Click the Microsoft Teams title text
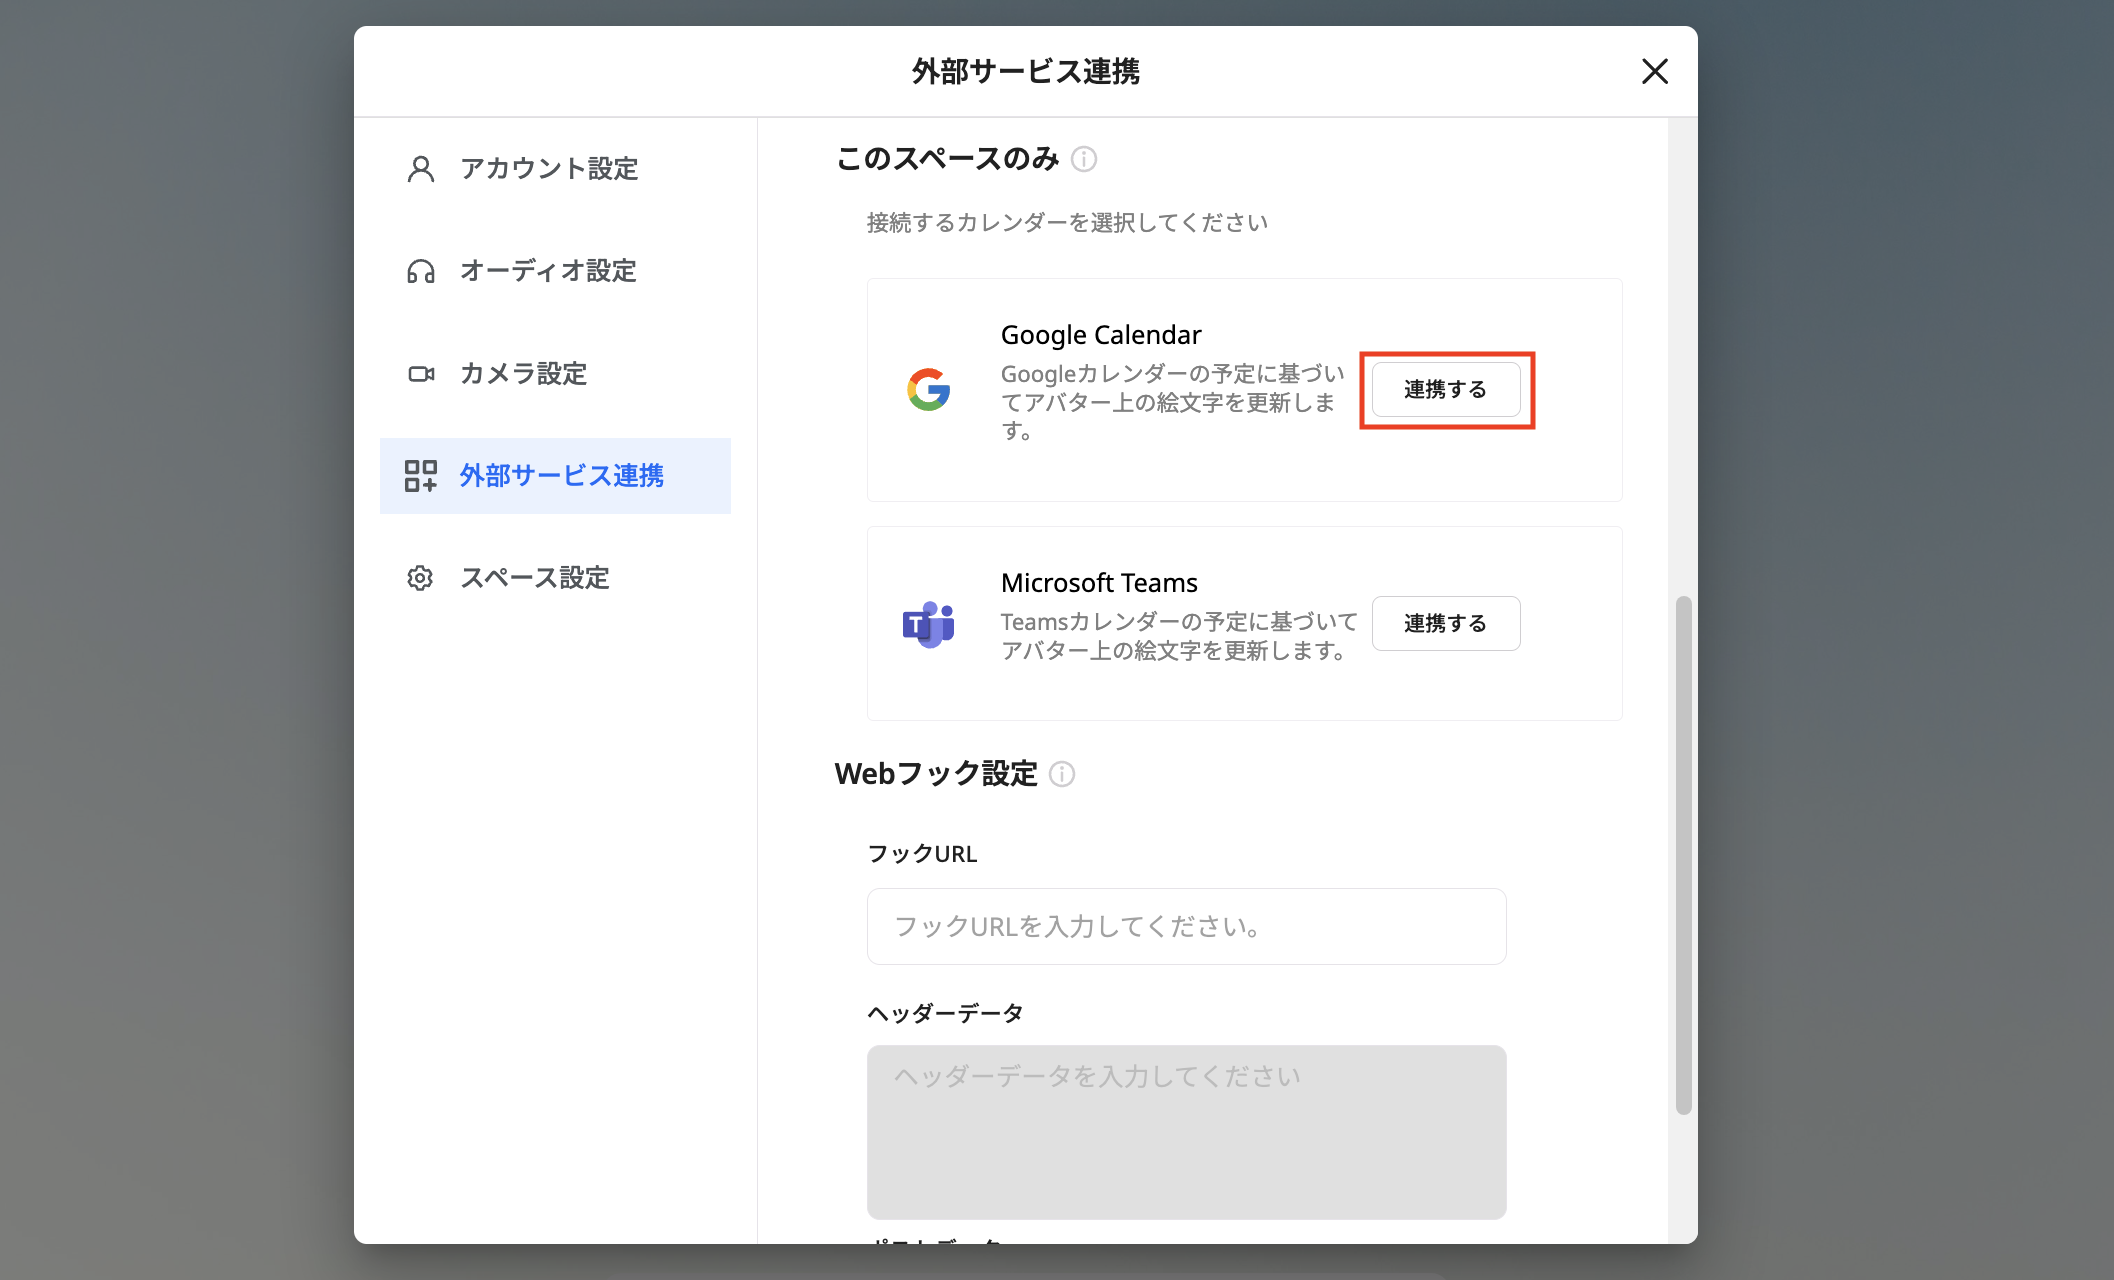2114x1280 pixels. pyautogui.click(x=1099, y=583)
